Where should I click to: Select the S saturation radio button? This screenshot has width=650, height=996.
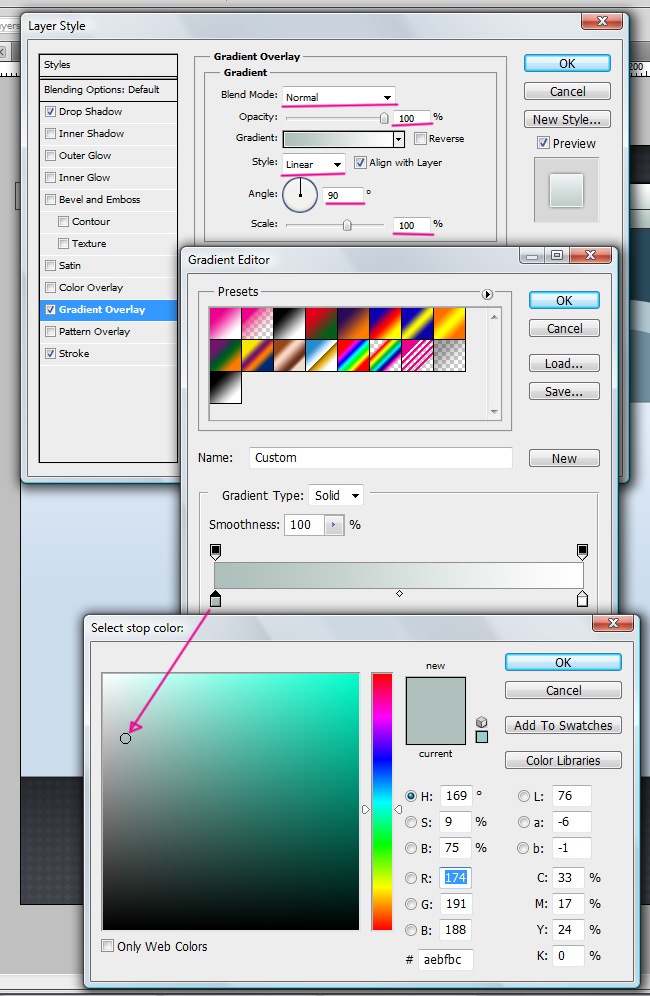coord(411,822)
